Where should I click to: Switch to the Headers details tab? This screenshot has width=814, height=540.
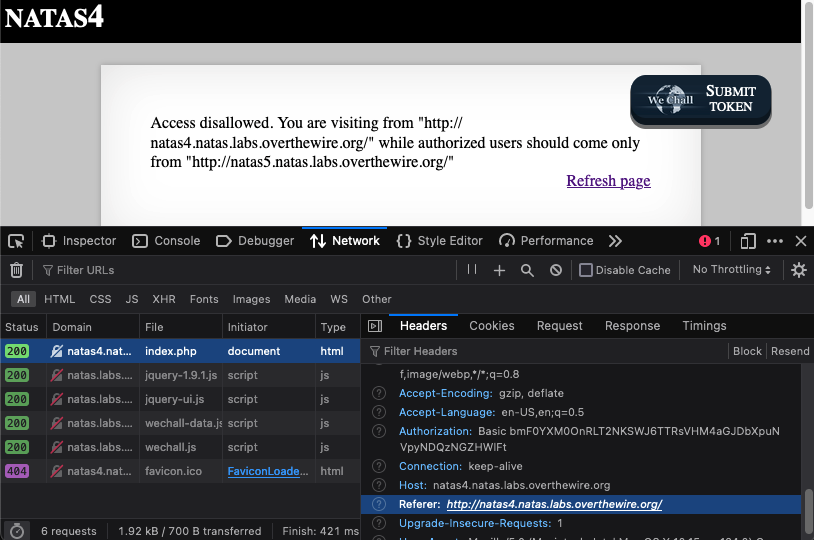[423, 326]
